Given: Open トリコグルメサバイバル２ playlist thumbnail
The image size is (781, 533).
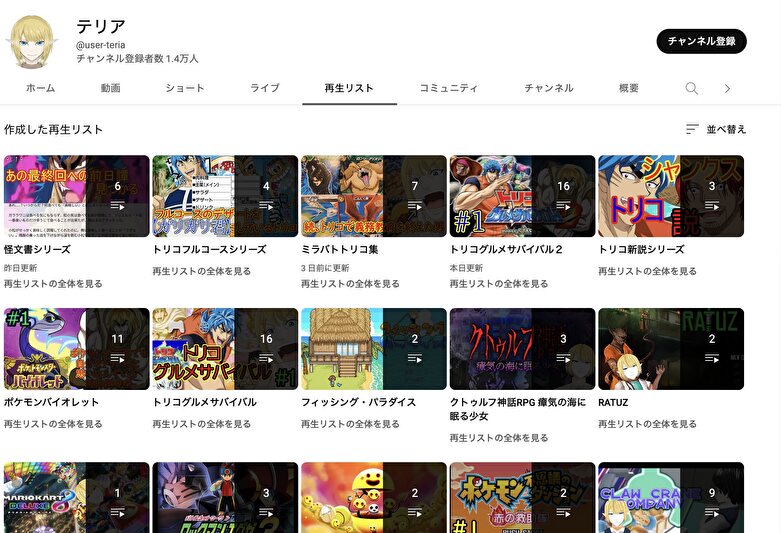Looking at the screenshot, I should [x=522, y=196].
